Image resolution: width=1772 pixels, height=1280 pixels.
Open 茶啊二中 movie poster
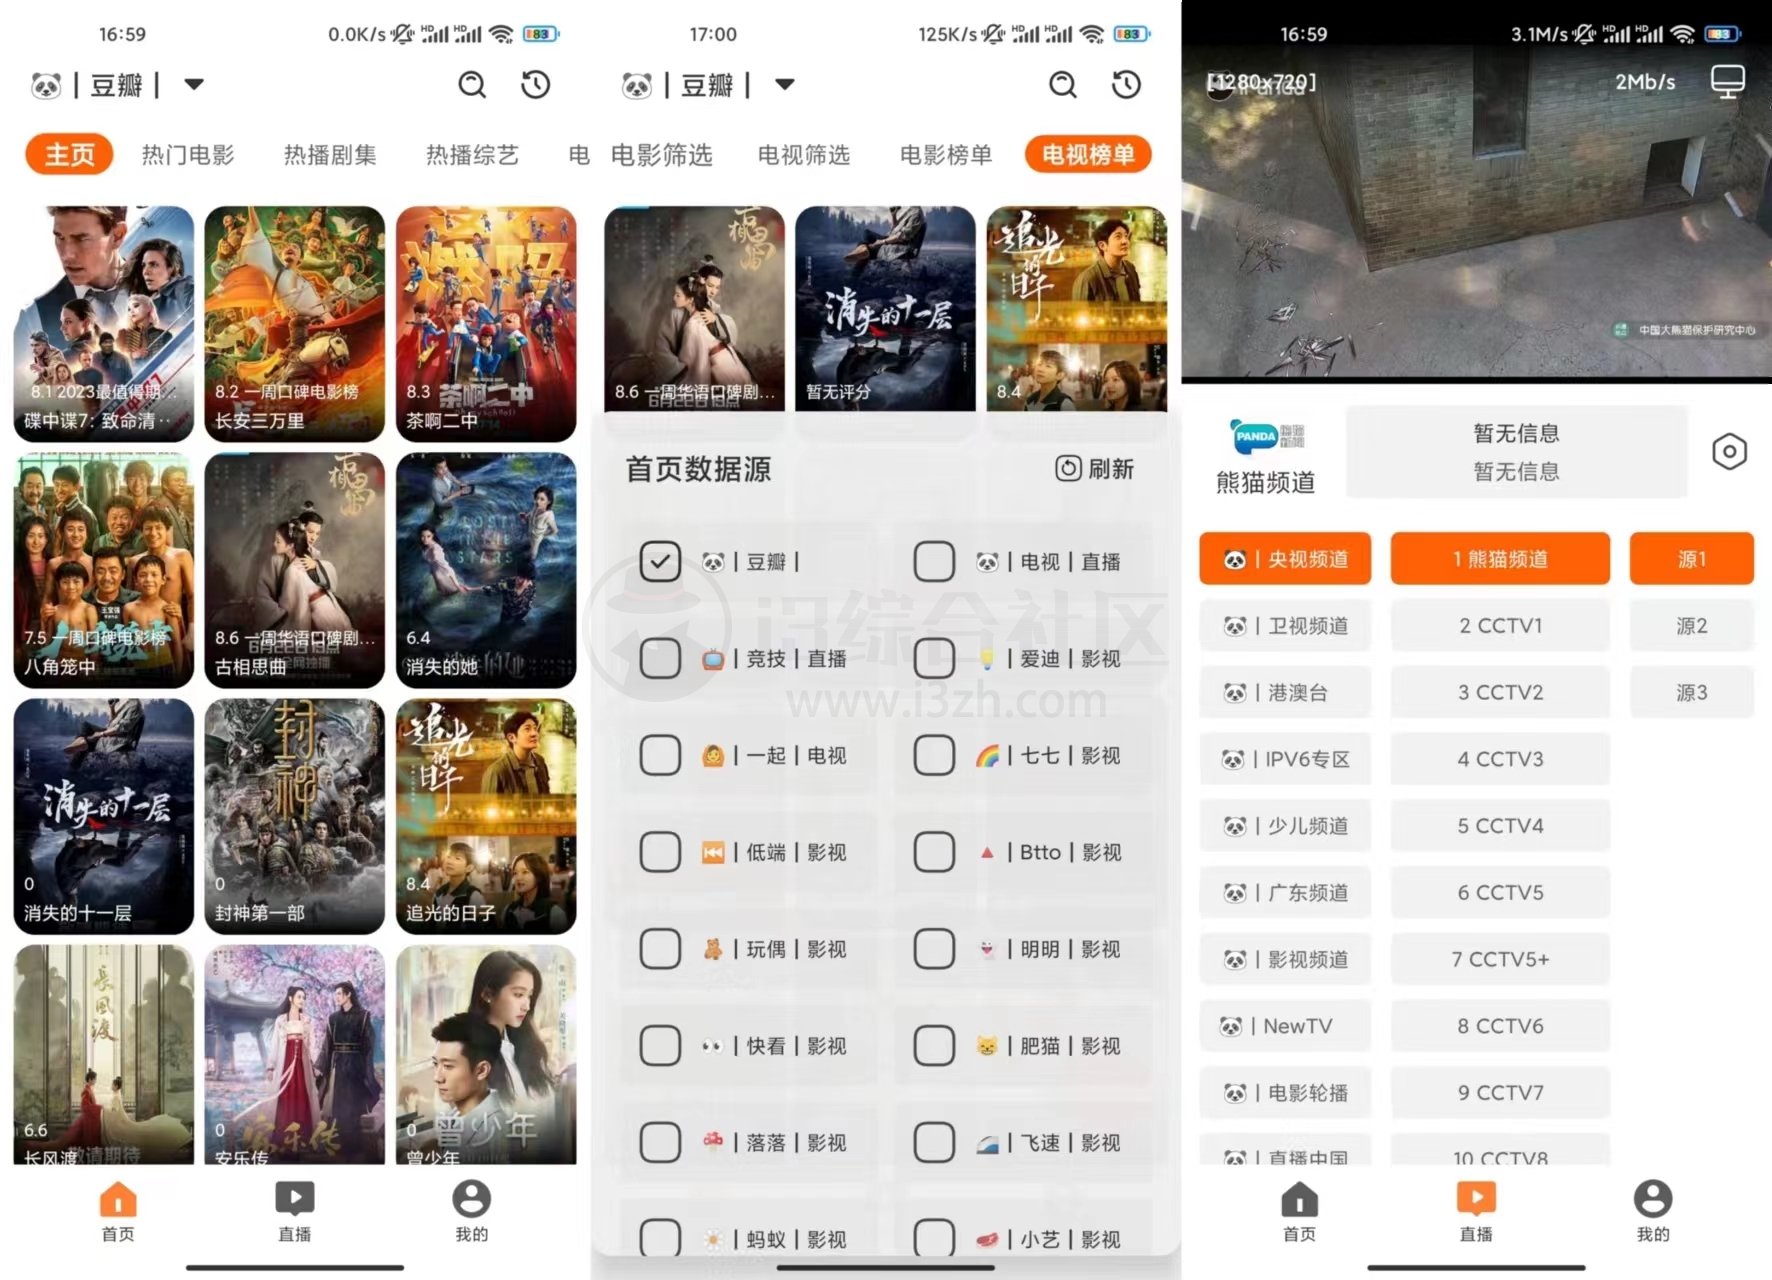[486, 324]
